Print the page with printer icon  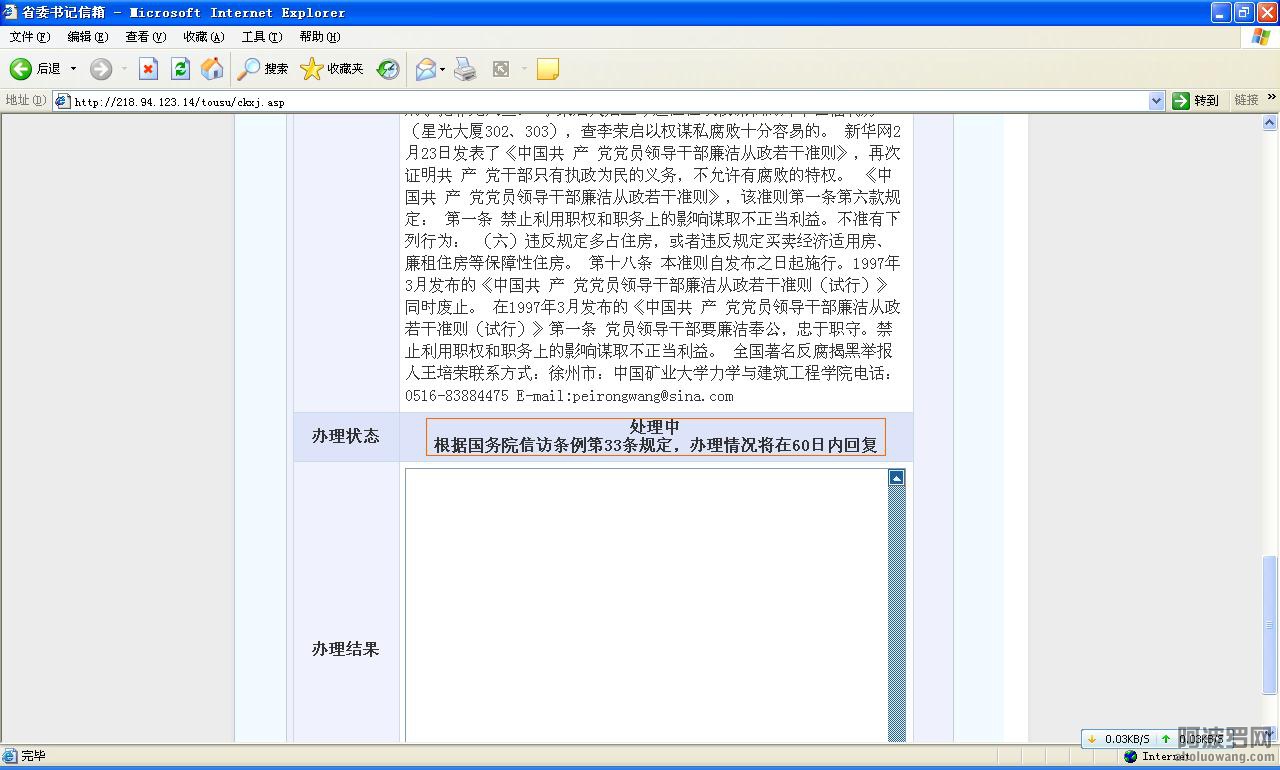(x=465, y=69)
